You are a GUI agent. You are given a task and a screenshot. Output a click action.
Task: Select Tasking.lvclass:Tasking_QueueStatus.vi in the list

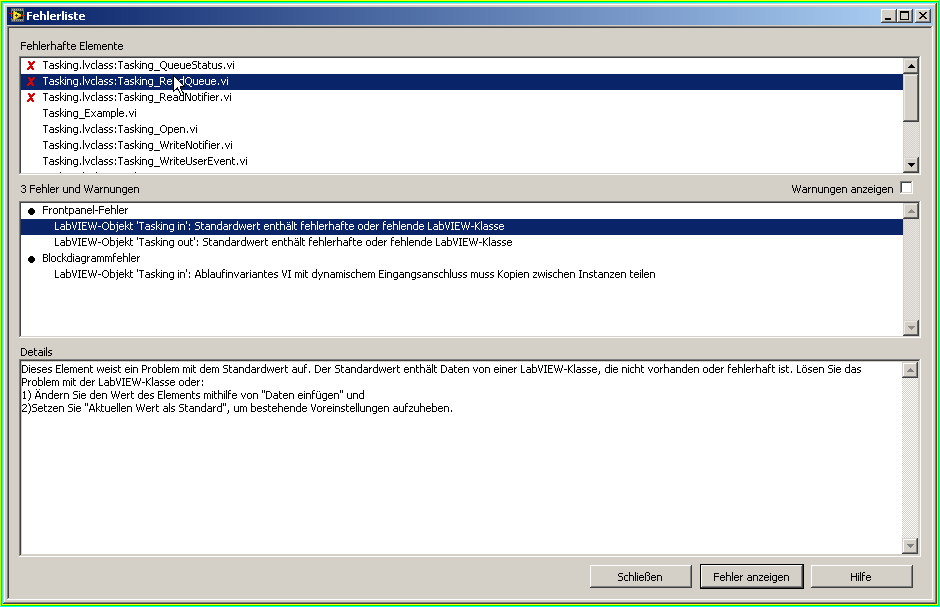(462, 65)
